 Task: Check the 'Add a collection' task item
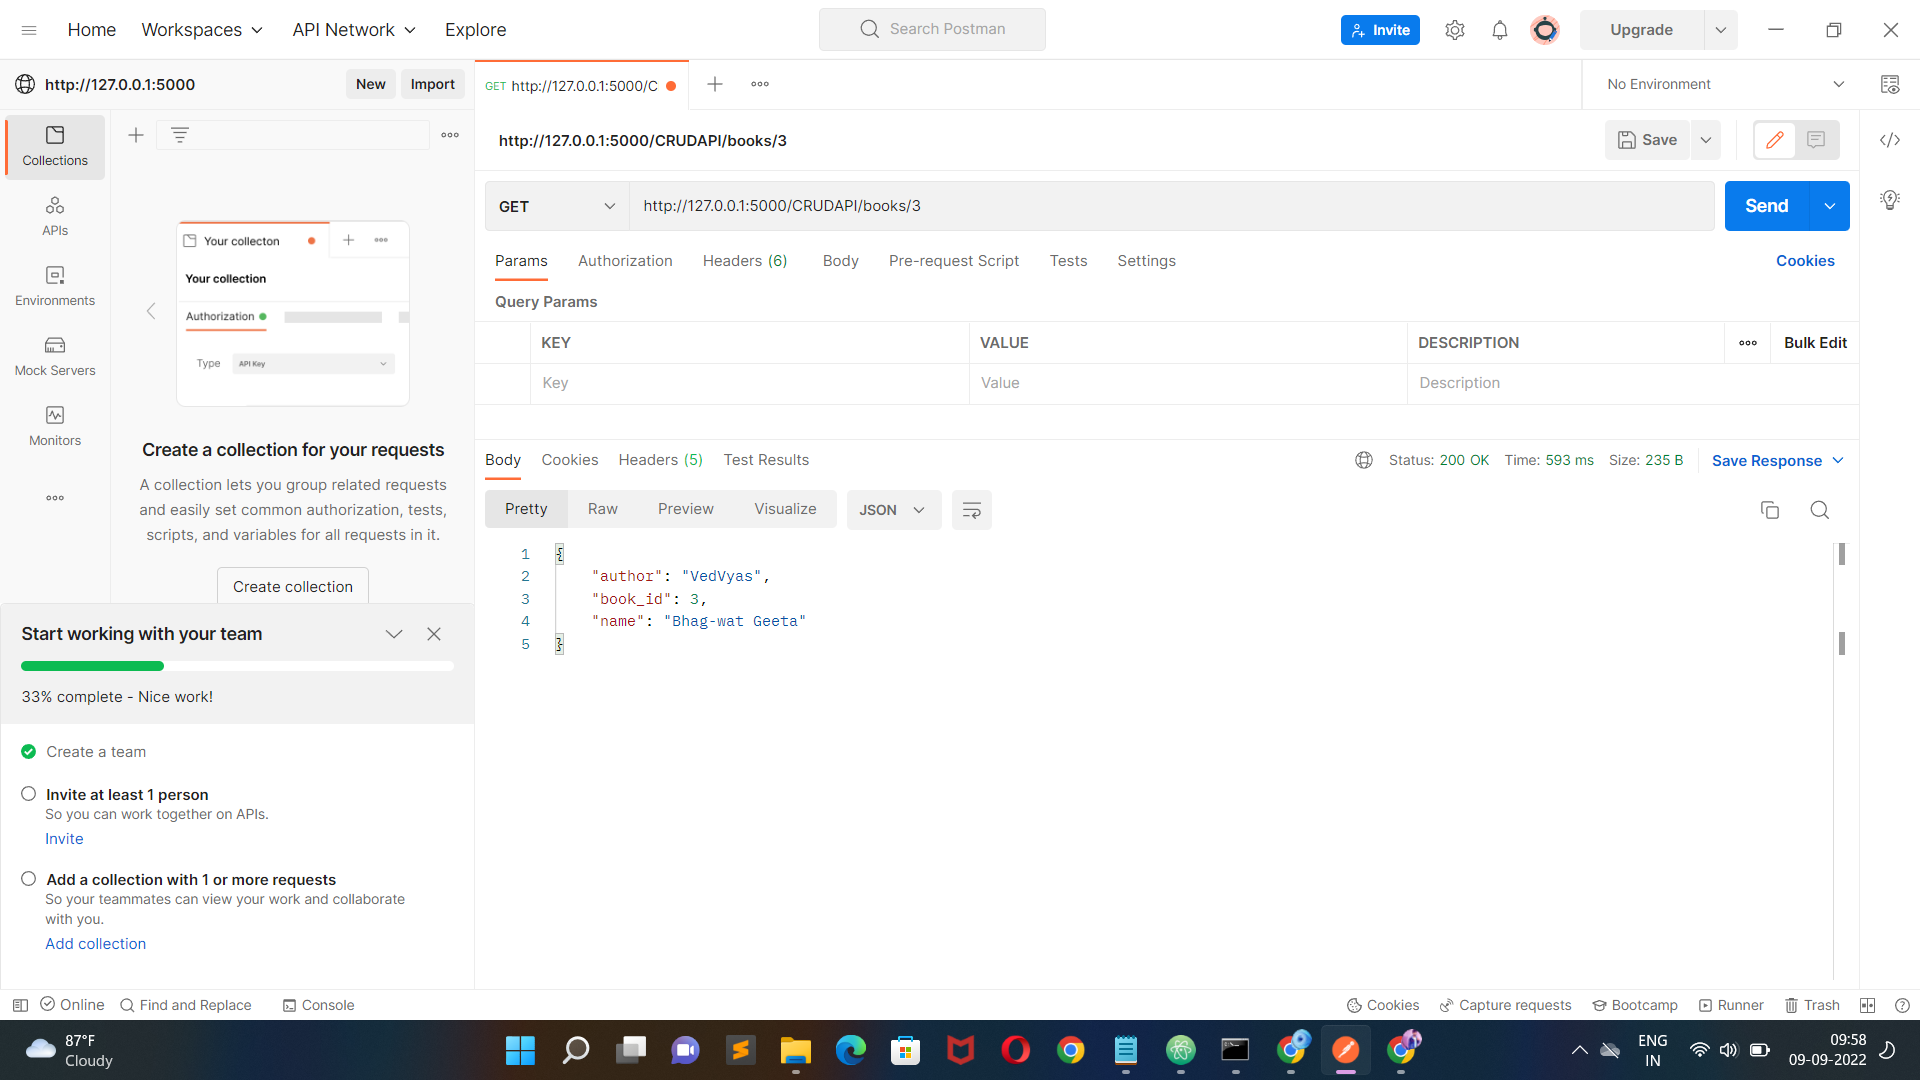pos(29,878)
